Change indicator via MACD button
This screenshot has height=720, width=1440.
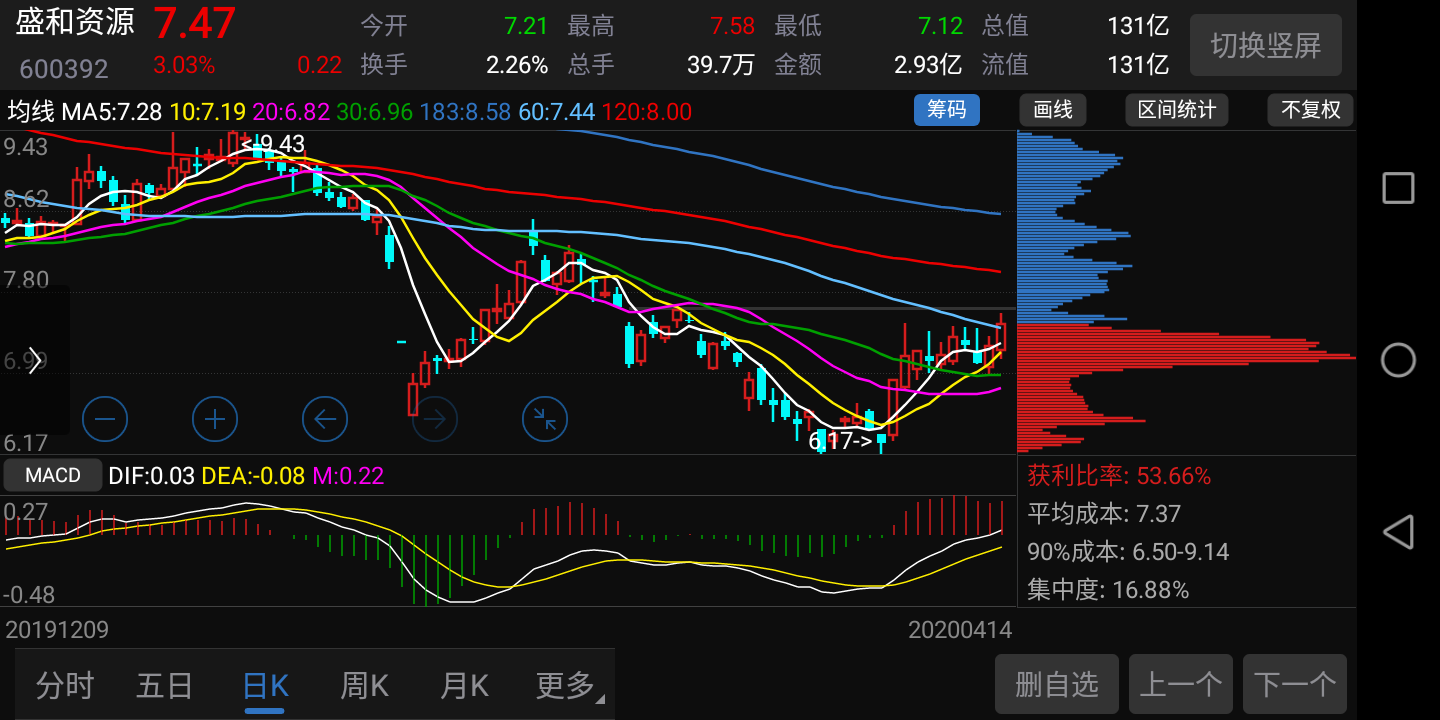[x=53, y=475]
